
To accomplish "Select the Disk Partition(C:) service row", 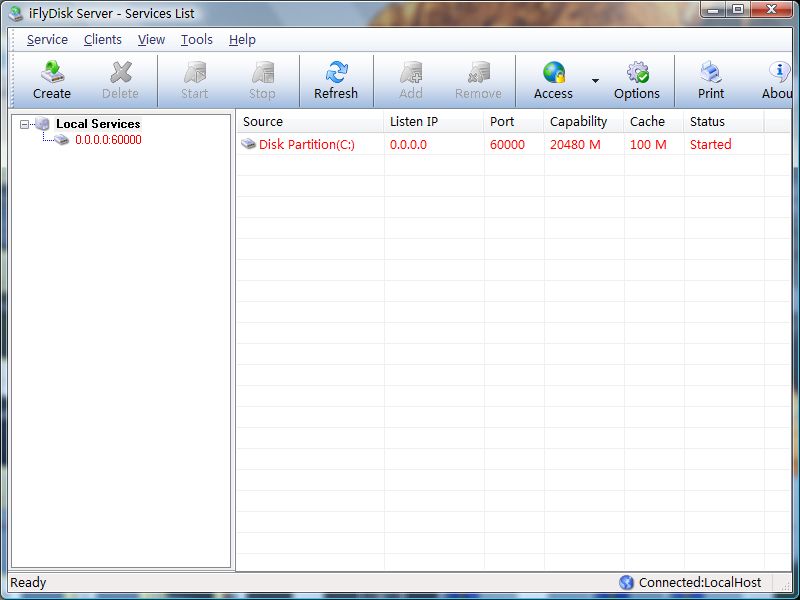I will [306, 145].
